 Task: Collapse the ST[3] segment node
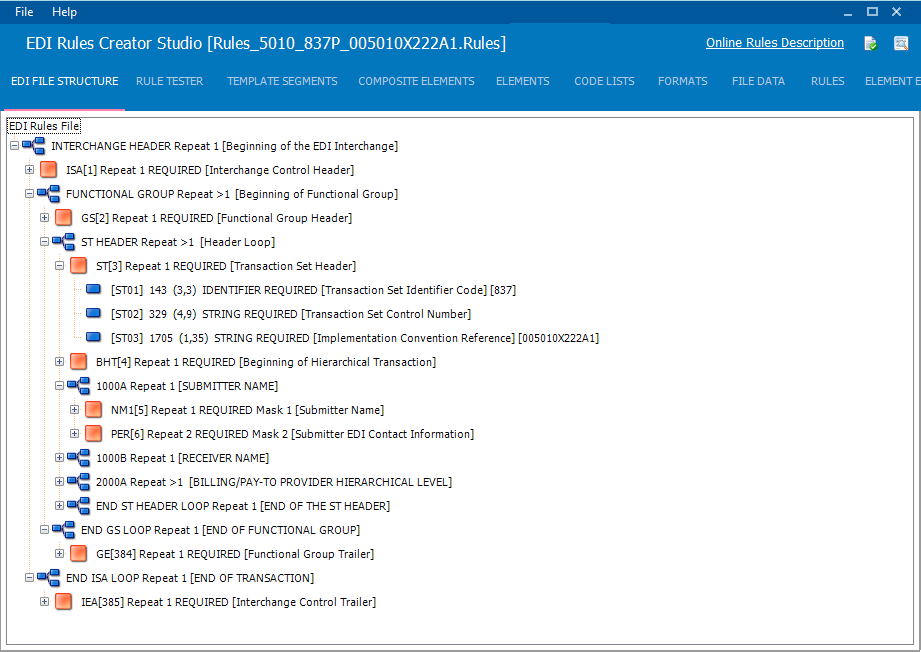click(x=59, y=265)
